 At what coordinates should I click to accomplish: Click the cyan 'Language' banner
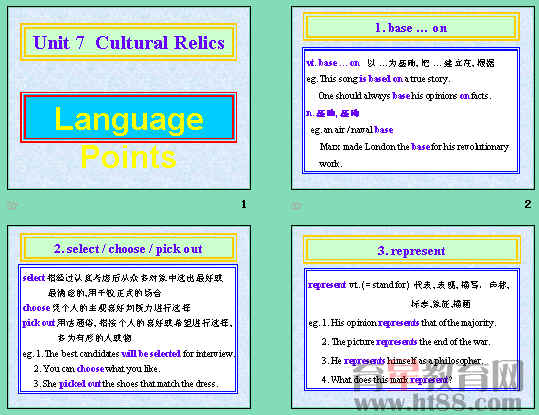click(129, 117)
